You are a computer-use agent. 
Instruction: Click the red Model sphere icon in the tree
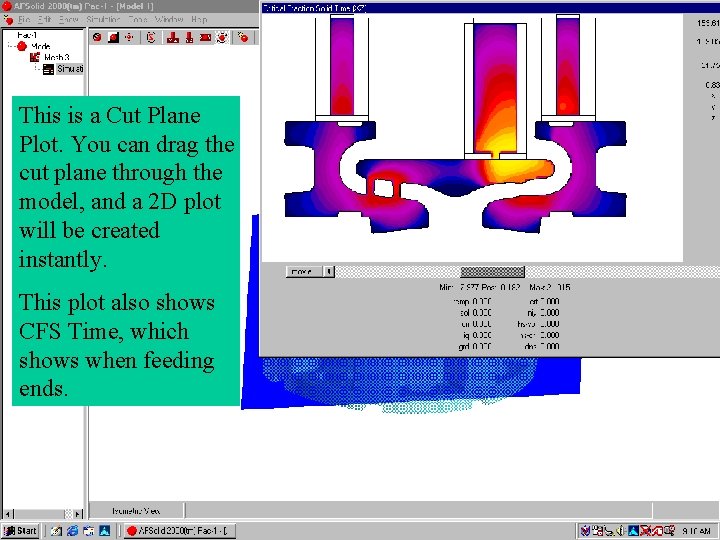[22, 46]
